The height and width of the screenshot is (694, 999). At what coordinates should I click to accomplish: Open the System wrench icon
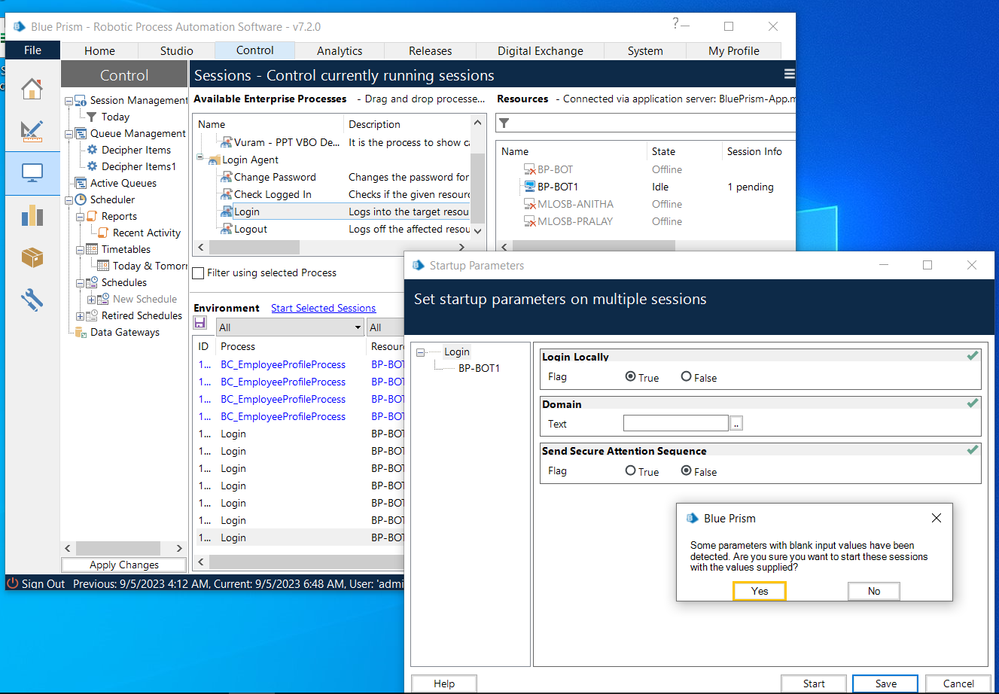point(32,299)
